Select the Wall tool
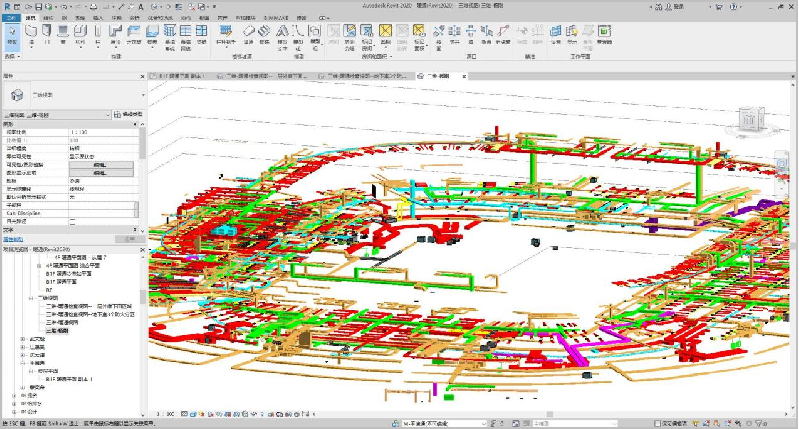 click(x=33, y=40)
